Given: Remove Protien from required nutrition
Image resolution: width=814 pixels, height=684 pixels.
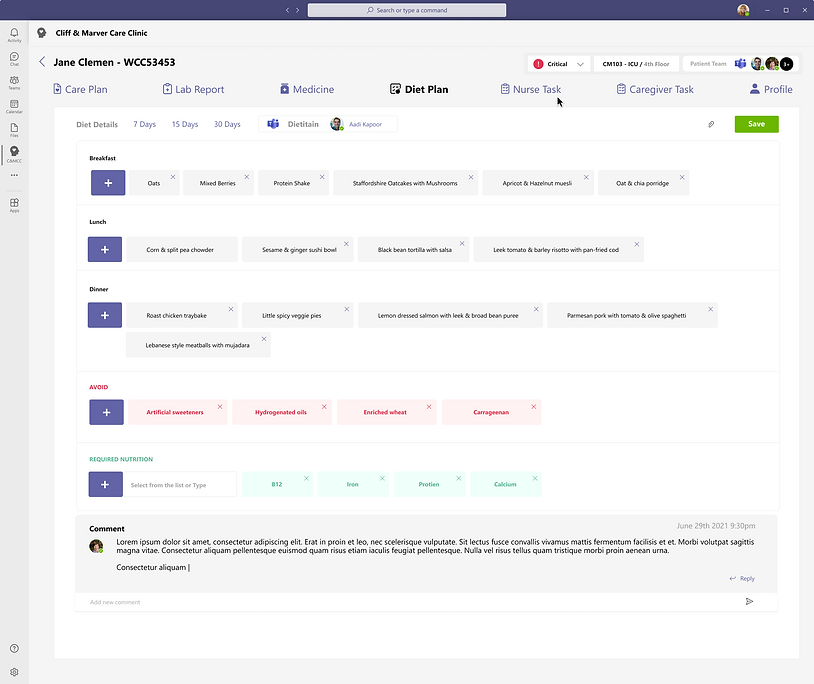Looking at the screenshot, I should coord(459,478).
